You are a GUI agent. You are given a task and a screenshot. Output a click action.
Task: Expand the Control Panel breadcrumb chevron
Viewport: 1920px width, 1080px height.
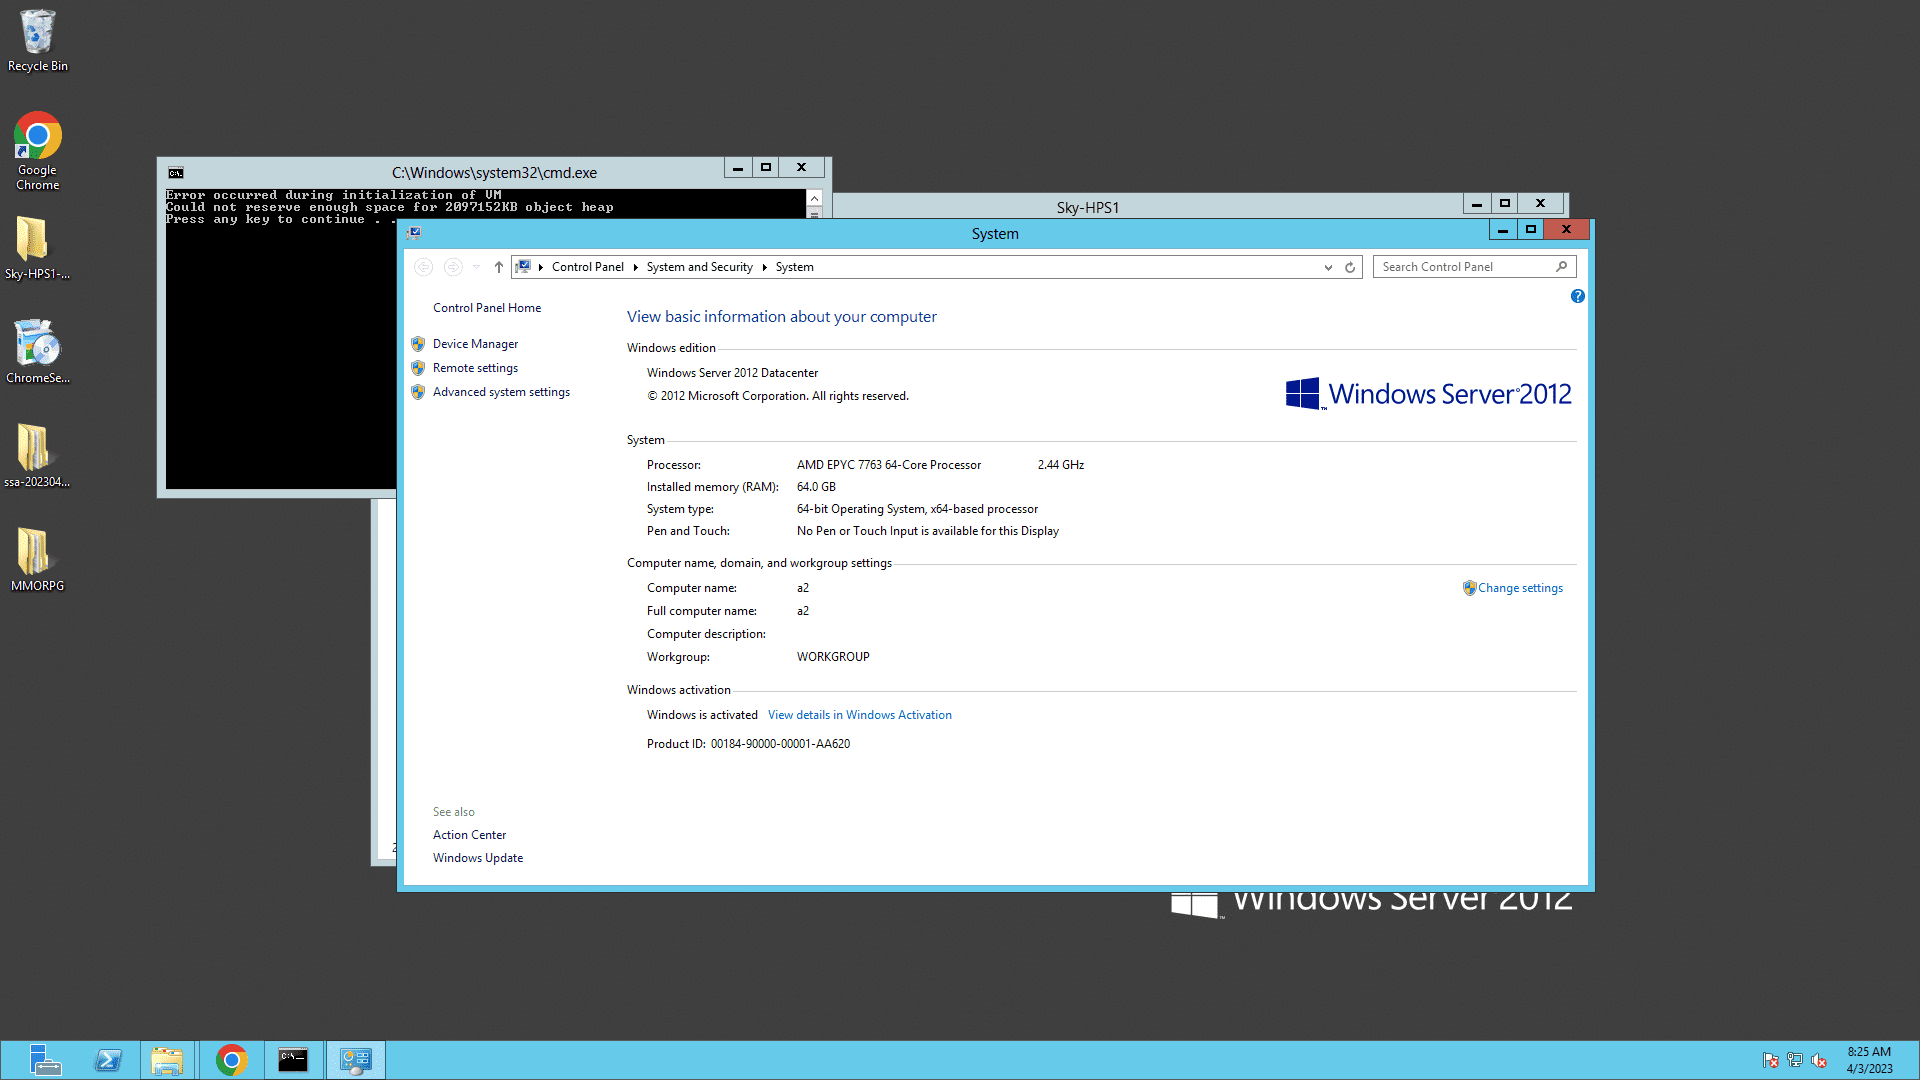(635, 267)
